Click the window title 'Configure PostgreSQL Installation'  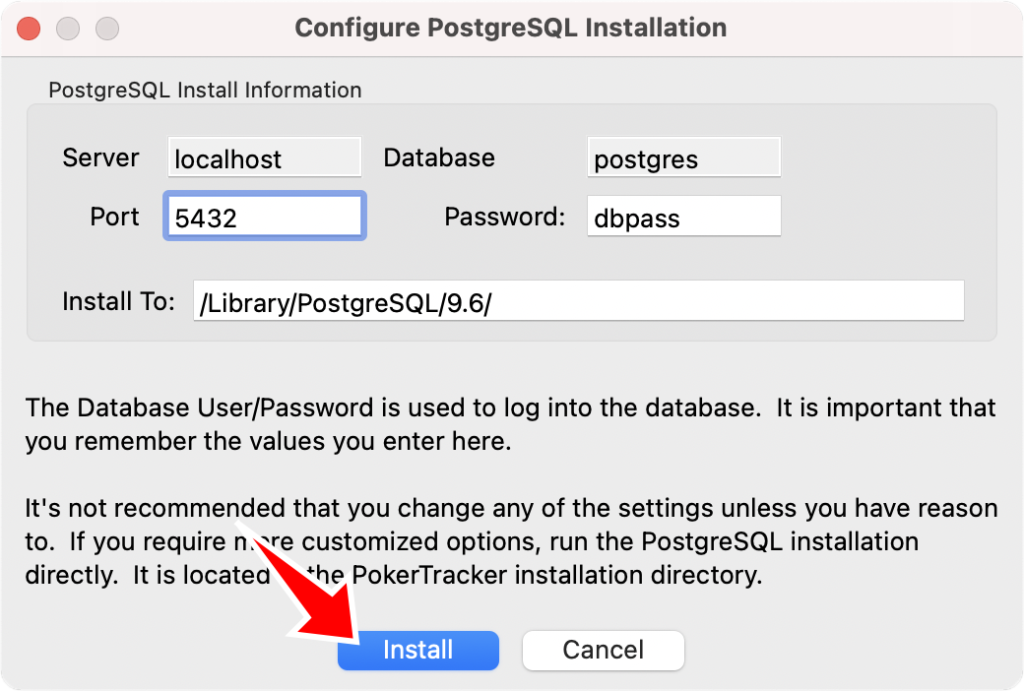click(511, 28)
